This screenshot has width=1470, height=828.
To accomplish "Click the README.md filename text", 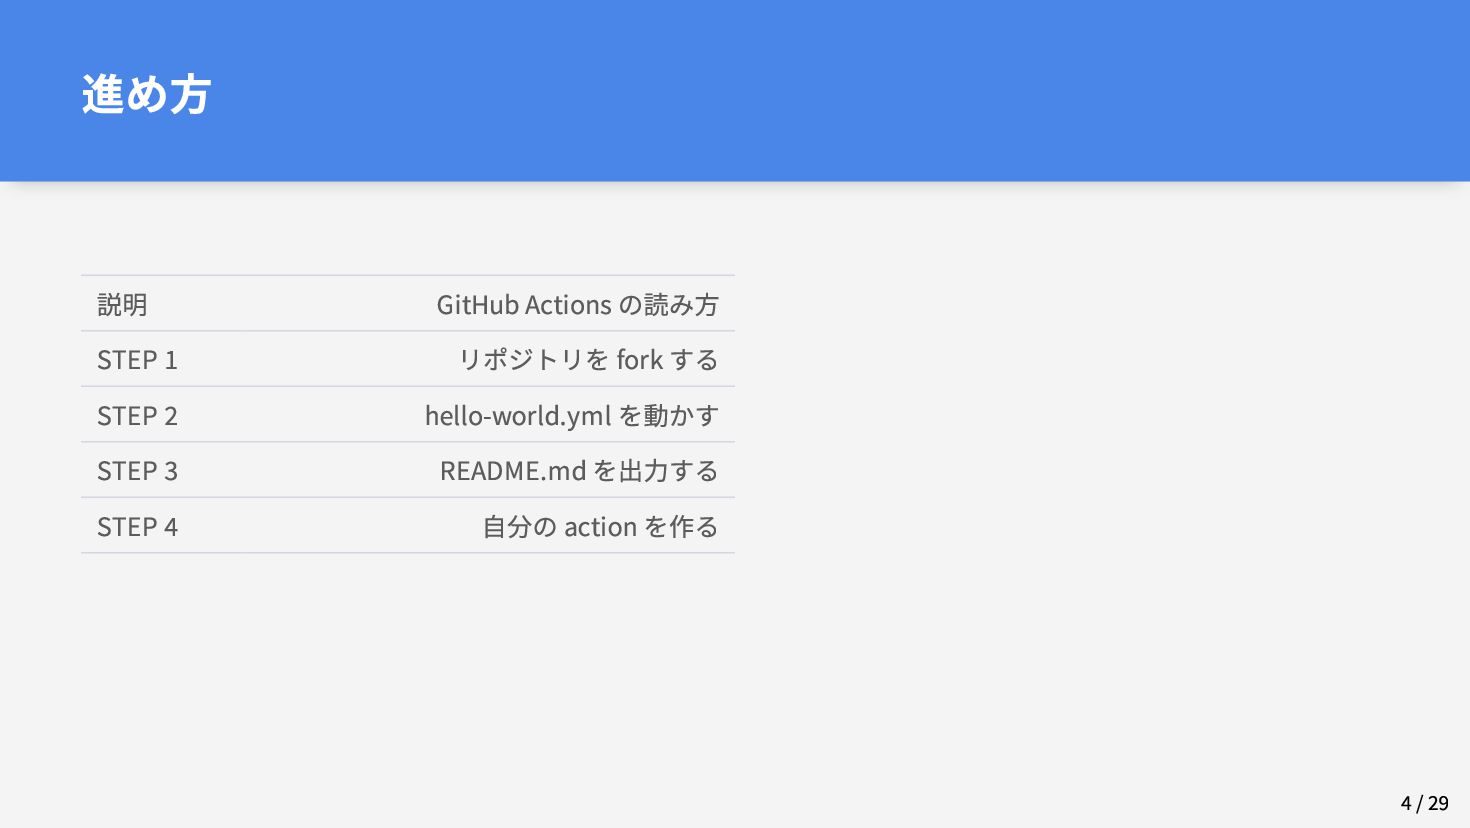I will [513, 471].
